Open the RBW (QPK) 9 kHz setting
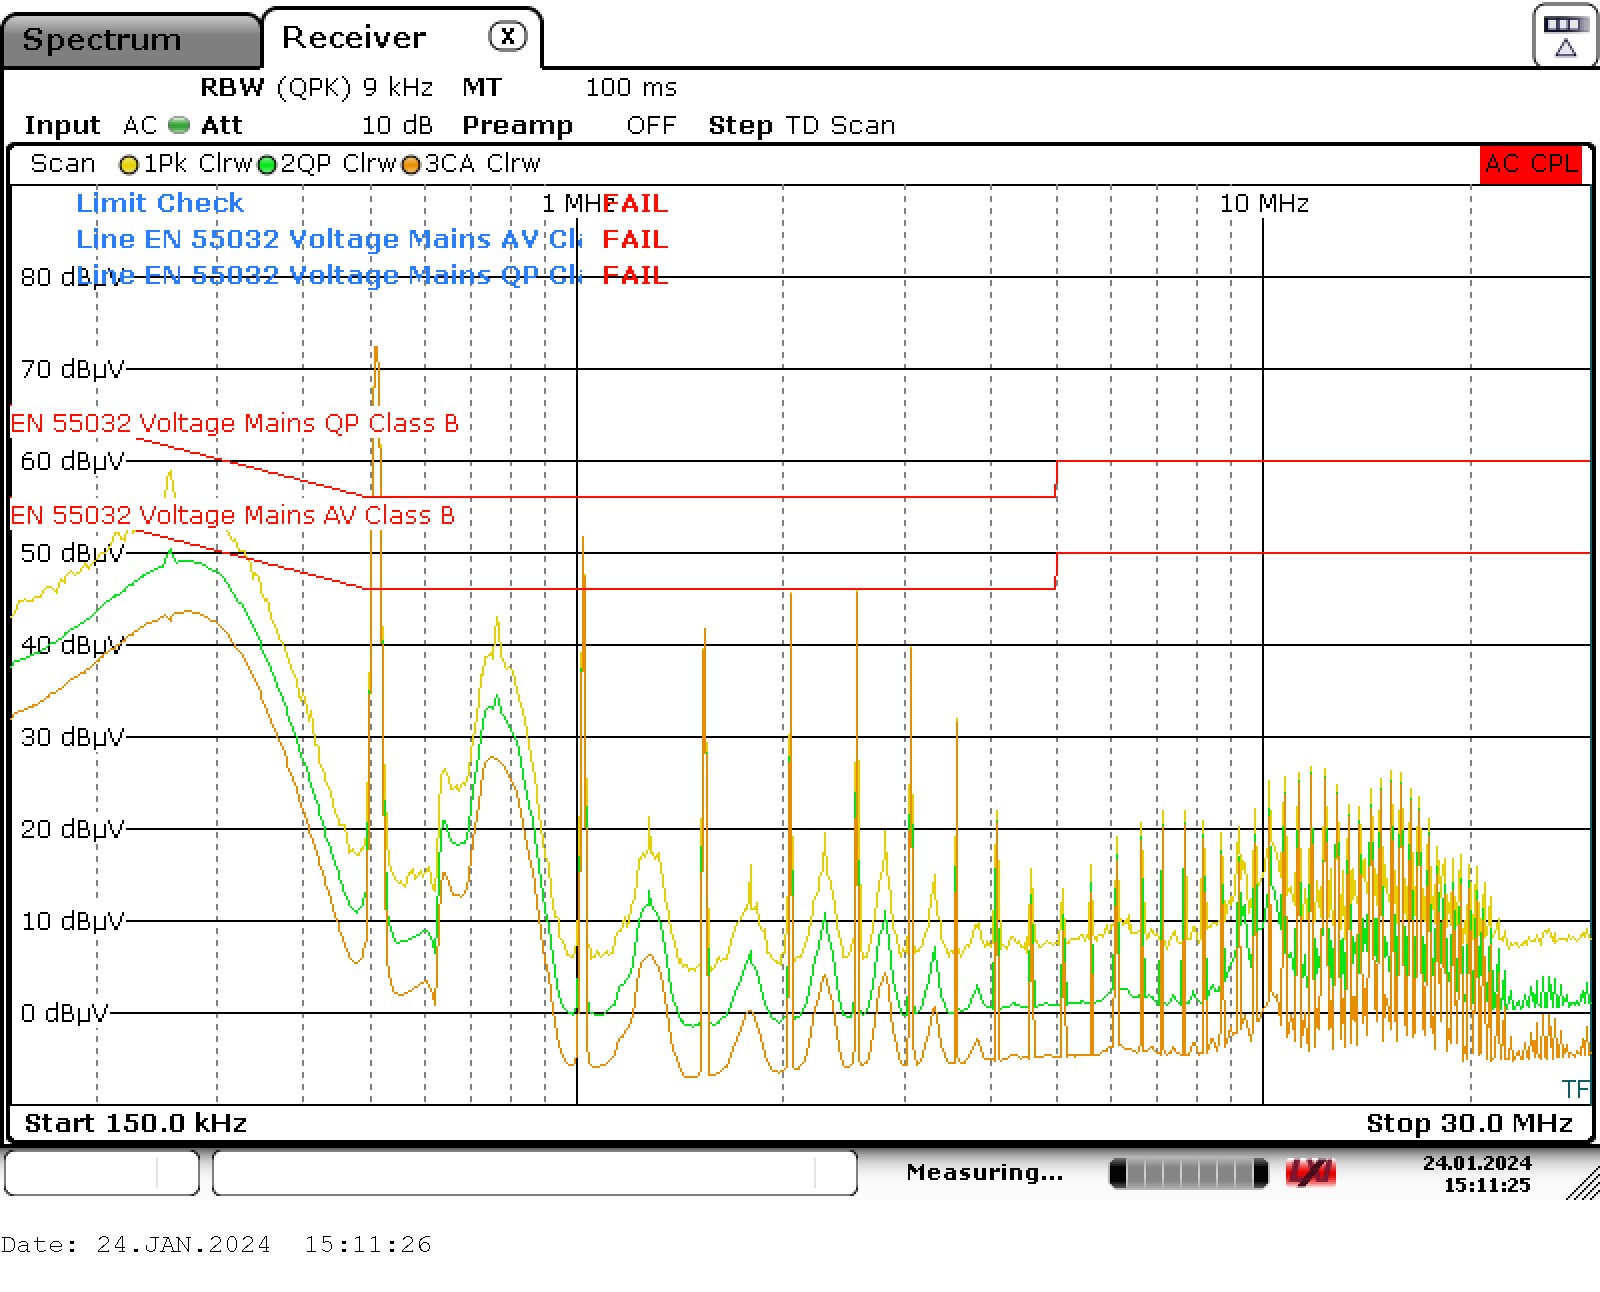Screen dimensions: 1600x1292 click(x=316, y=88)
